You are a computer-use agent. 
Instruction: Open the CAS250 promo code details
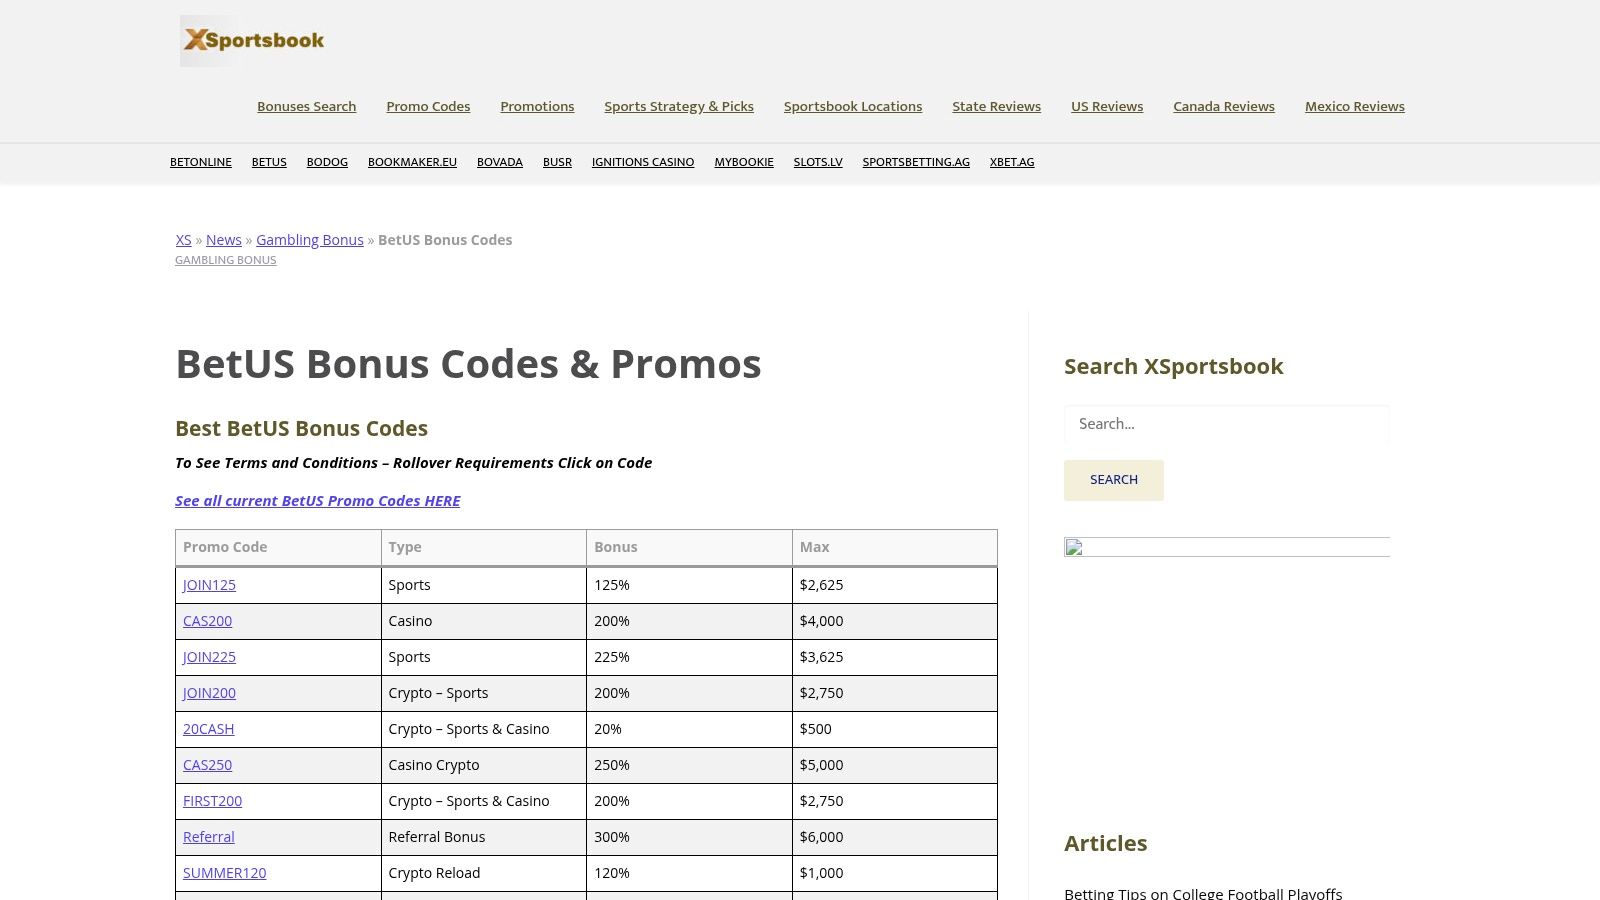click(206, 765)
